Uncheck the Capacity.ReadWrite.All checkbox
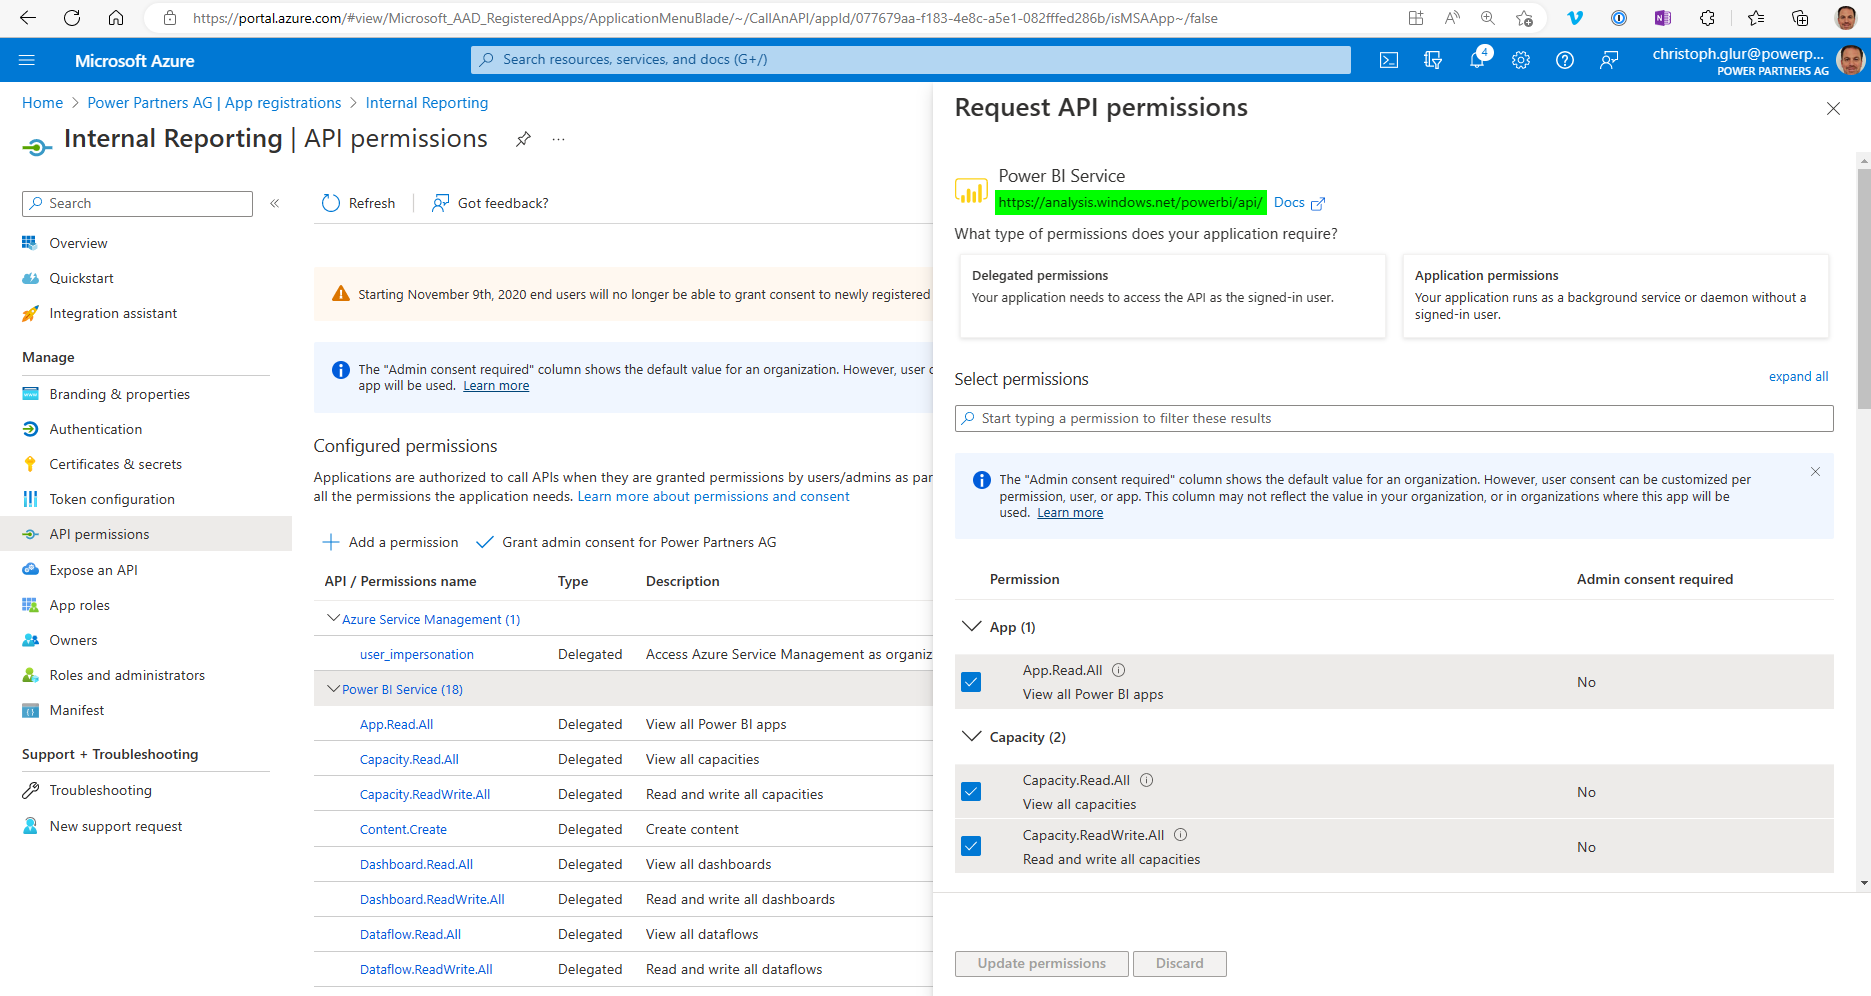 point(971,847)
